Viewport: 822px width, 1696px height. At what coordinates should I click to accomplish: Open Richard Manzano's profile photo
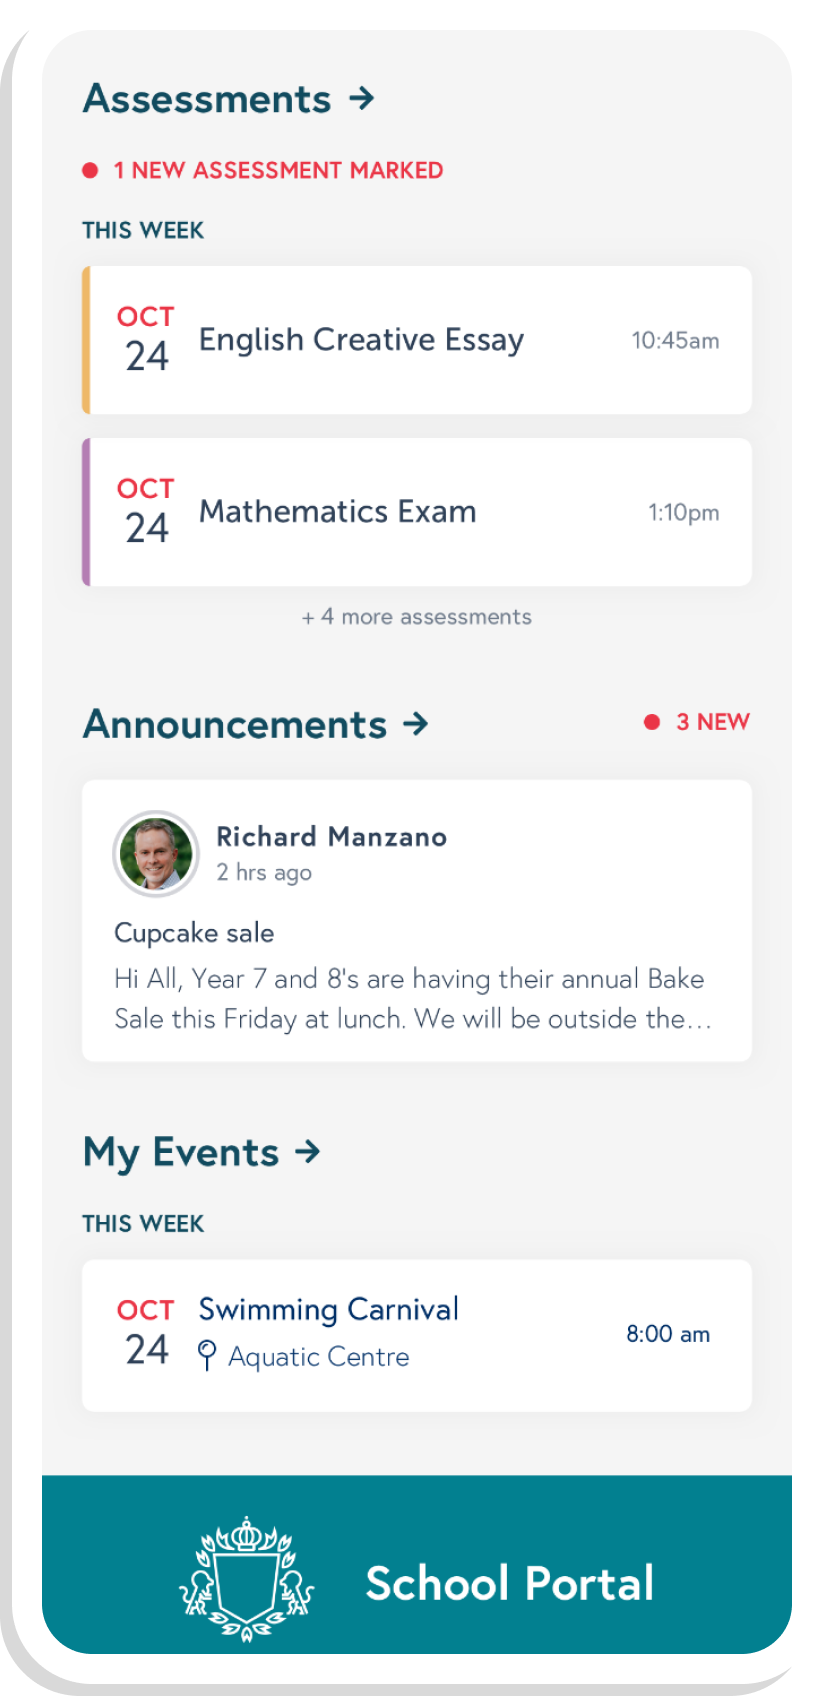[x=156, y=853]
